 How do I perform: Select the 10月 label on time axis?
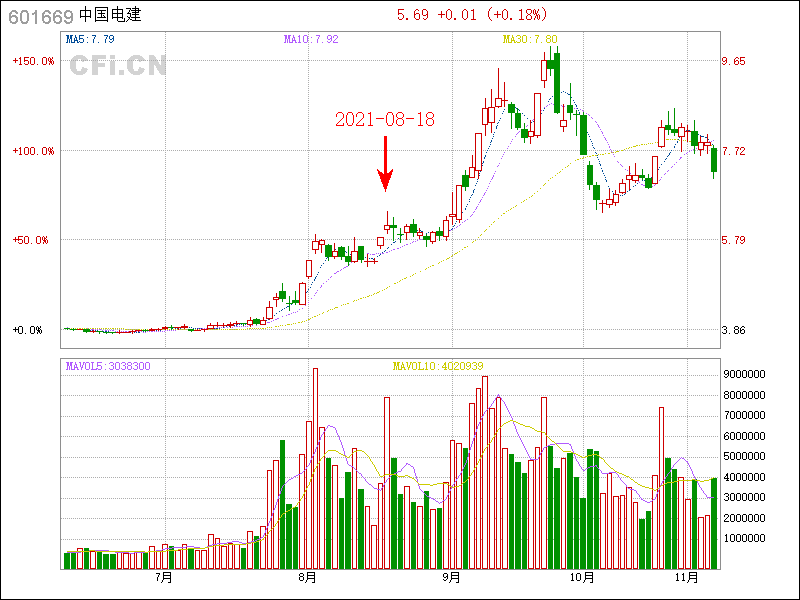(582, 578)
